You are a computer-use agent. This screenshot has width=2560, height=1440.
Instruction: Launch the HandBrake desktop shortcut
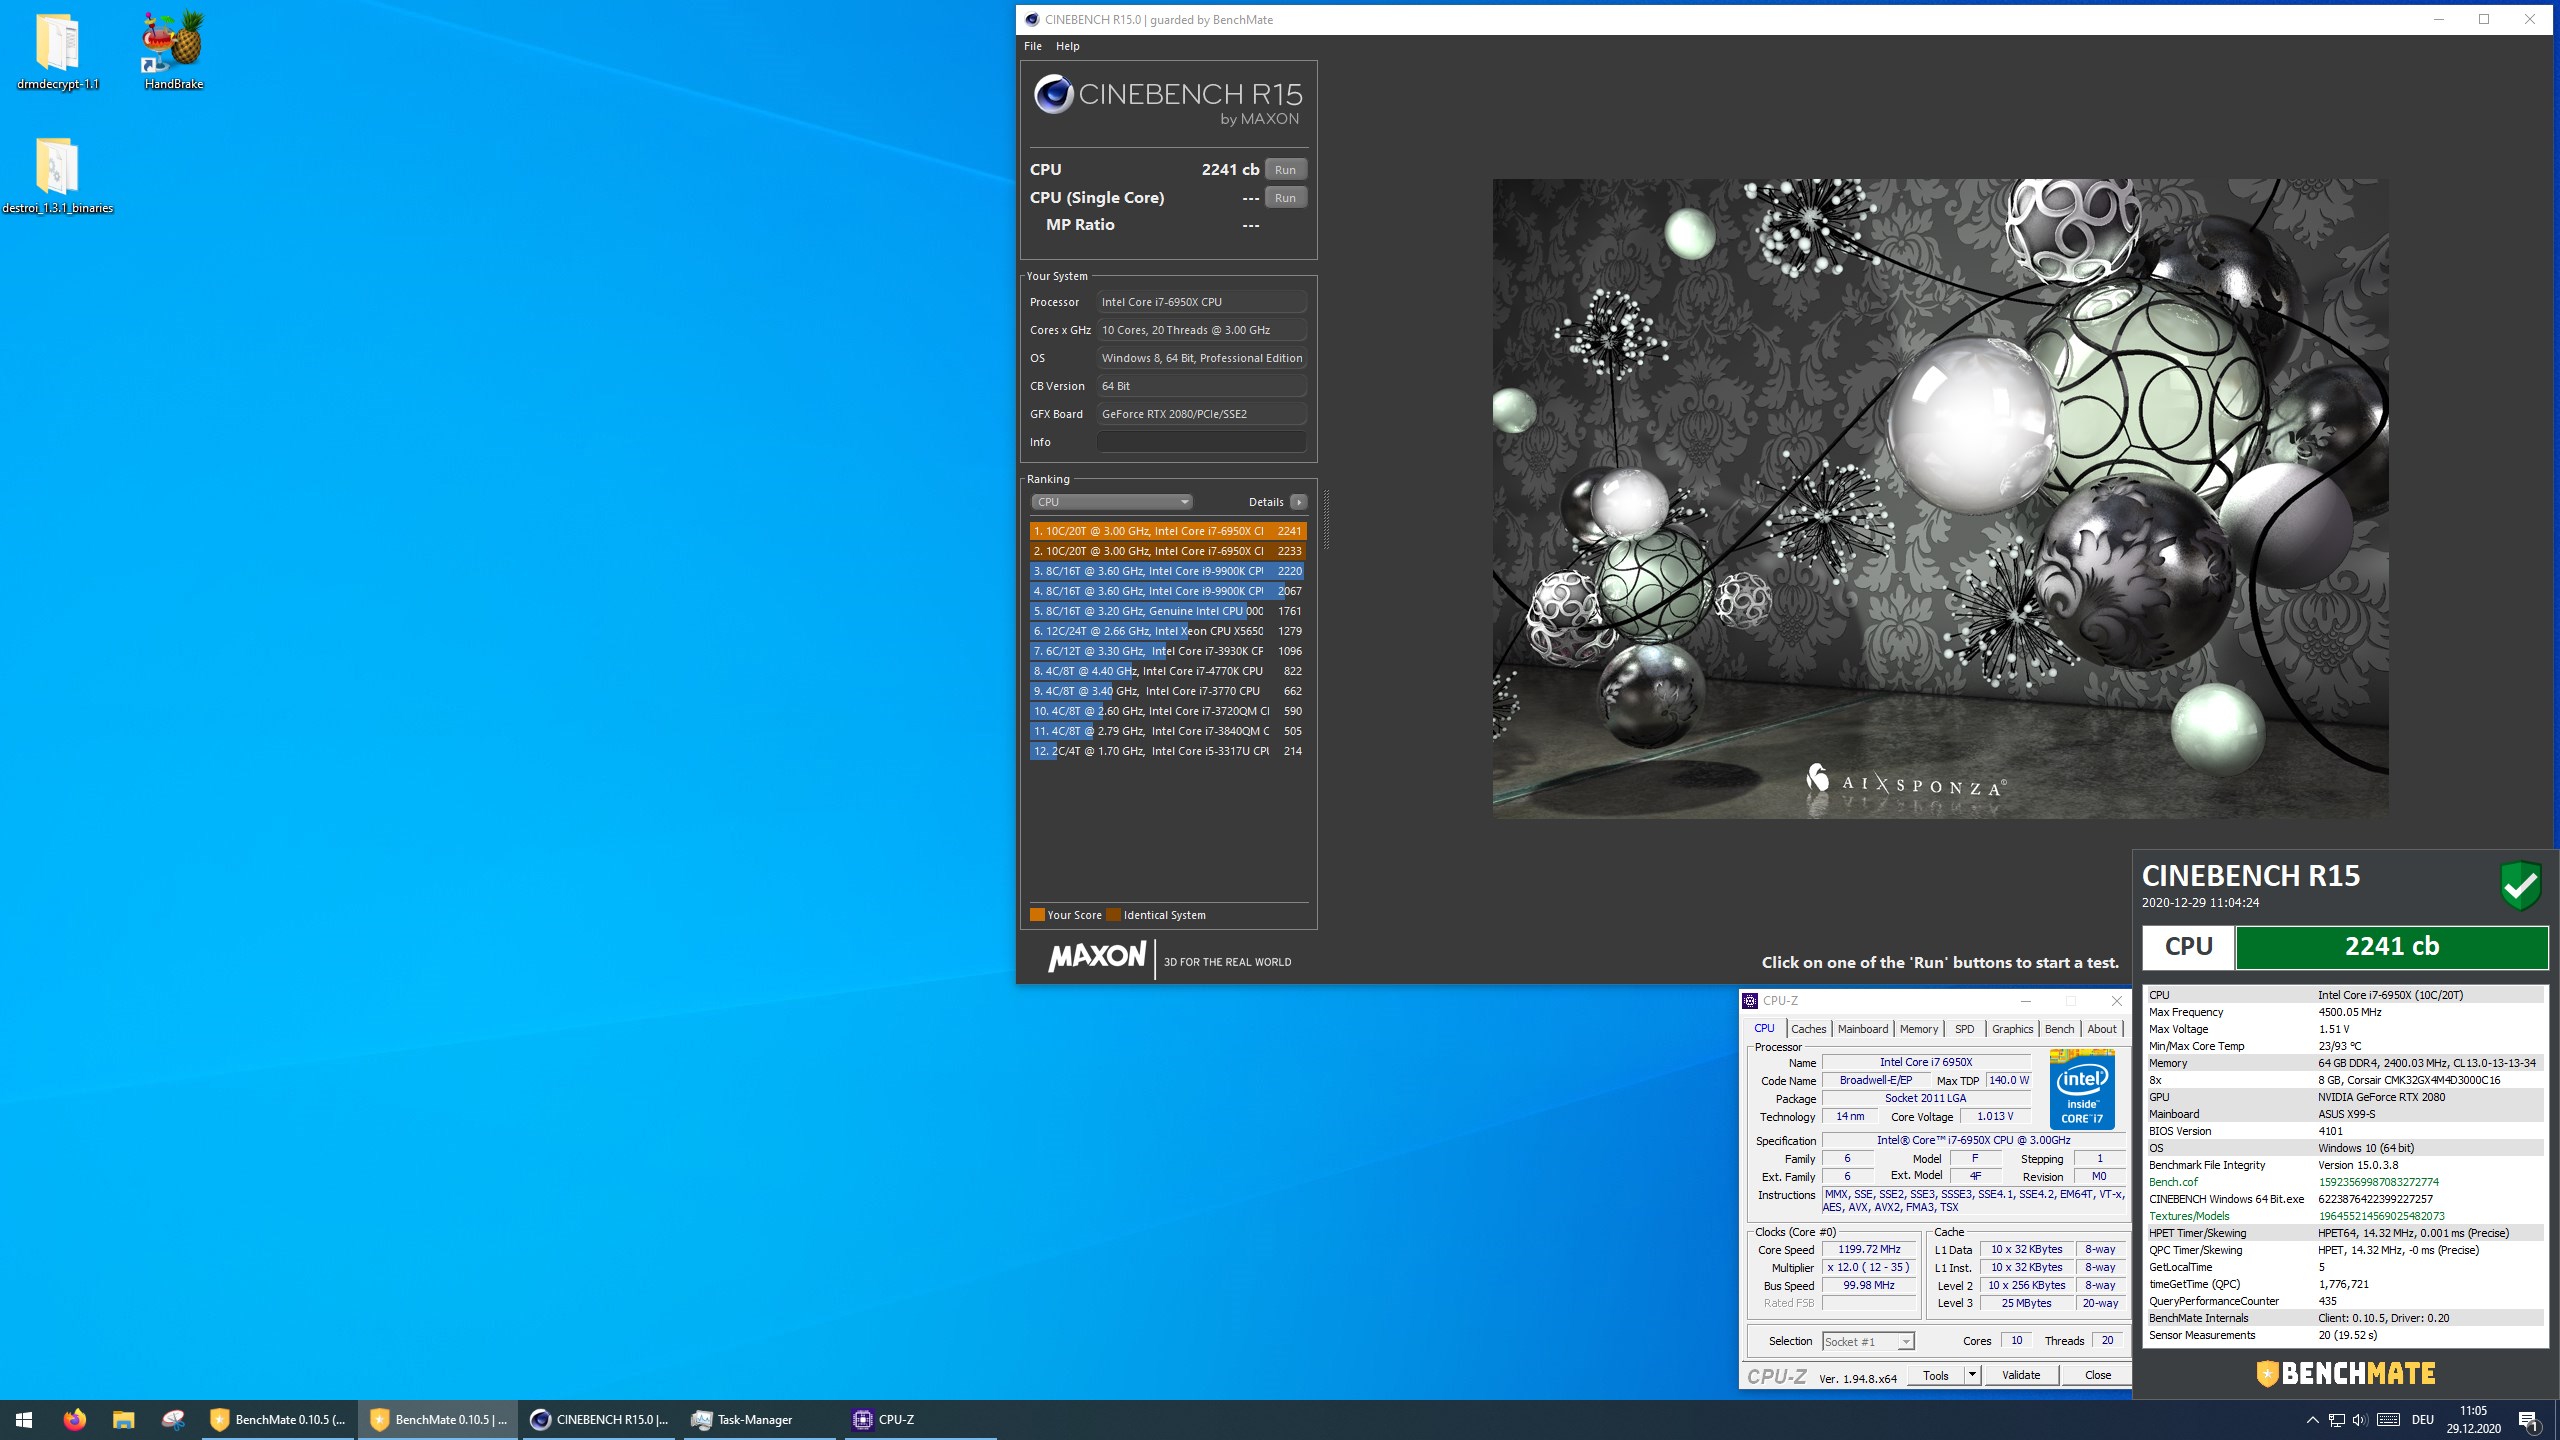(x=174, y=52)
